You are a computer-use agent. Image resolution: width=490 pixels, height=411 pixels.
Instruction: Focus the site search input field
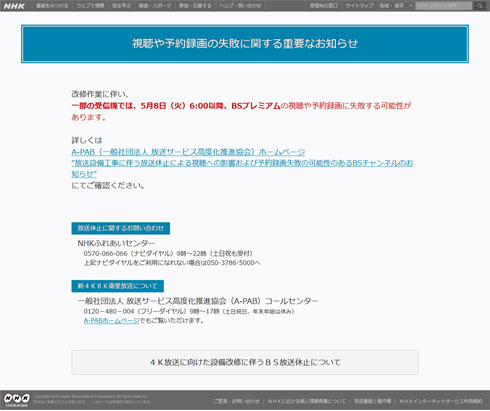444,6
